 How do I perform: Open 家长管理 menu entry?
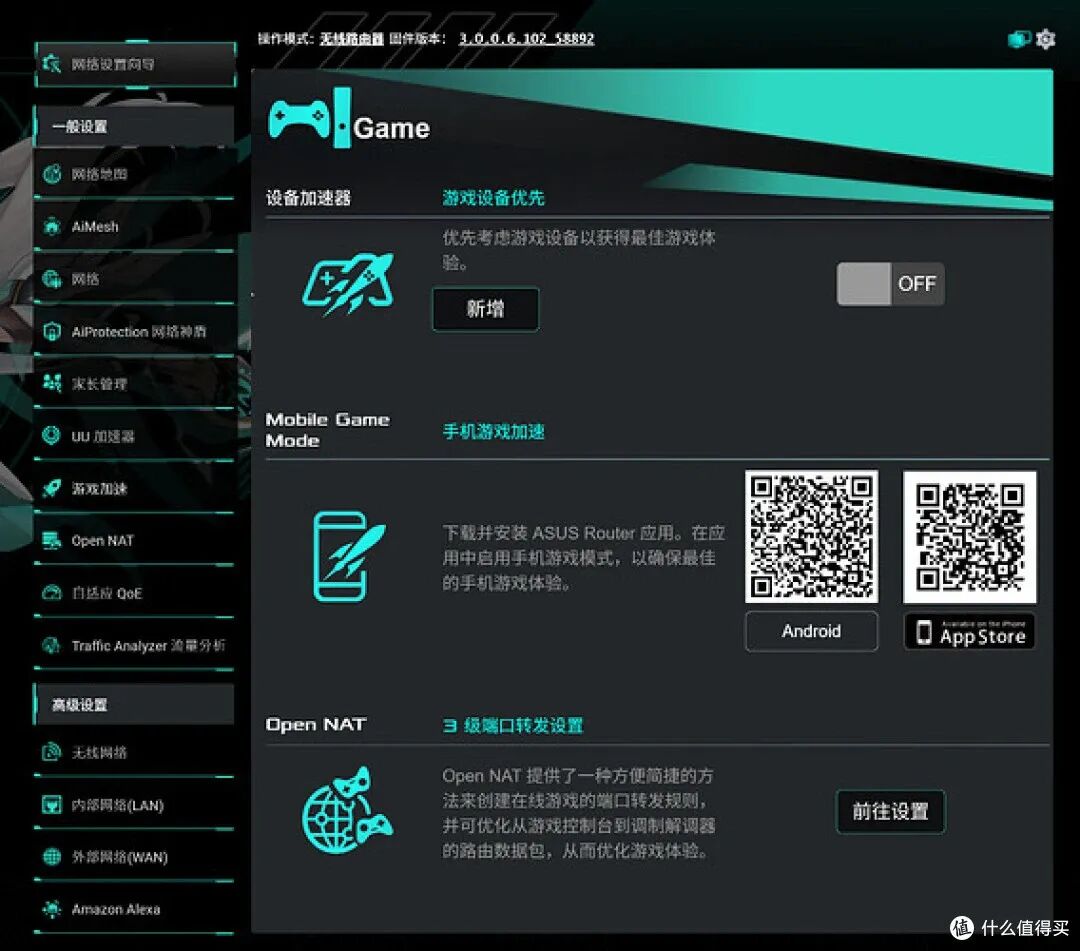tap(134, 384)
